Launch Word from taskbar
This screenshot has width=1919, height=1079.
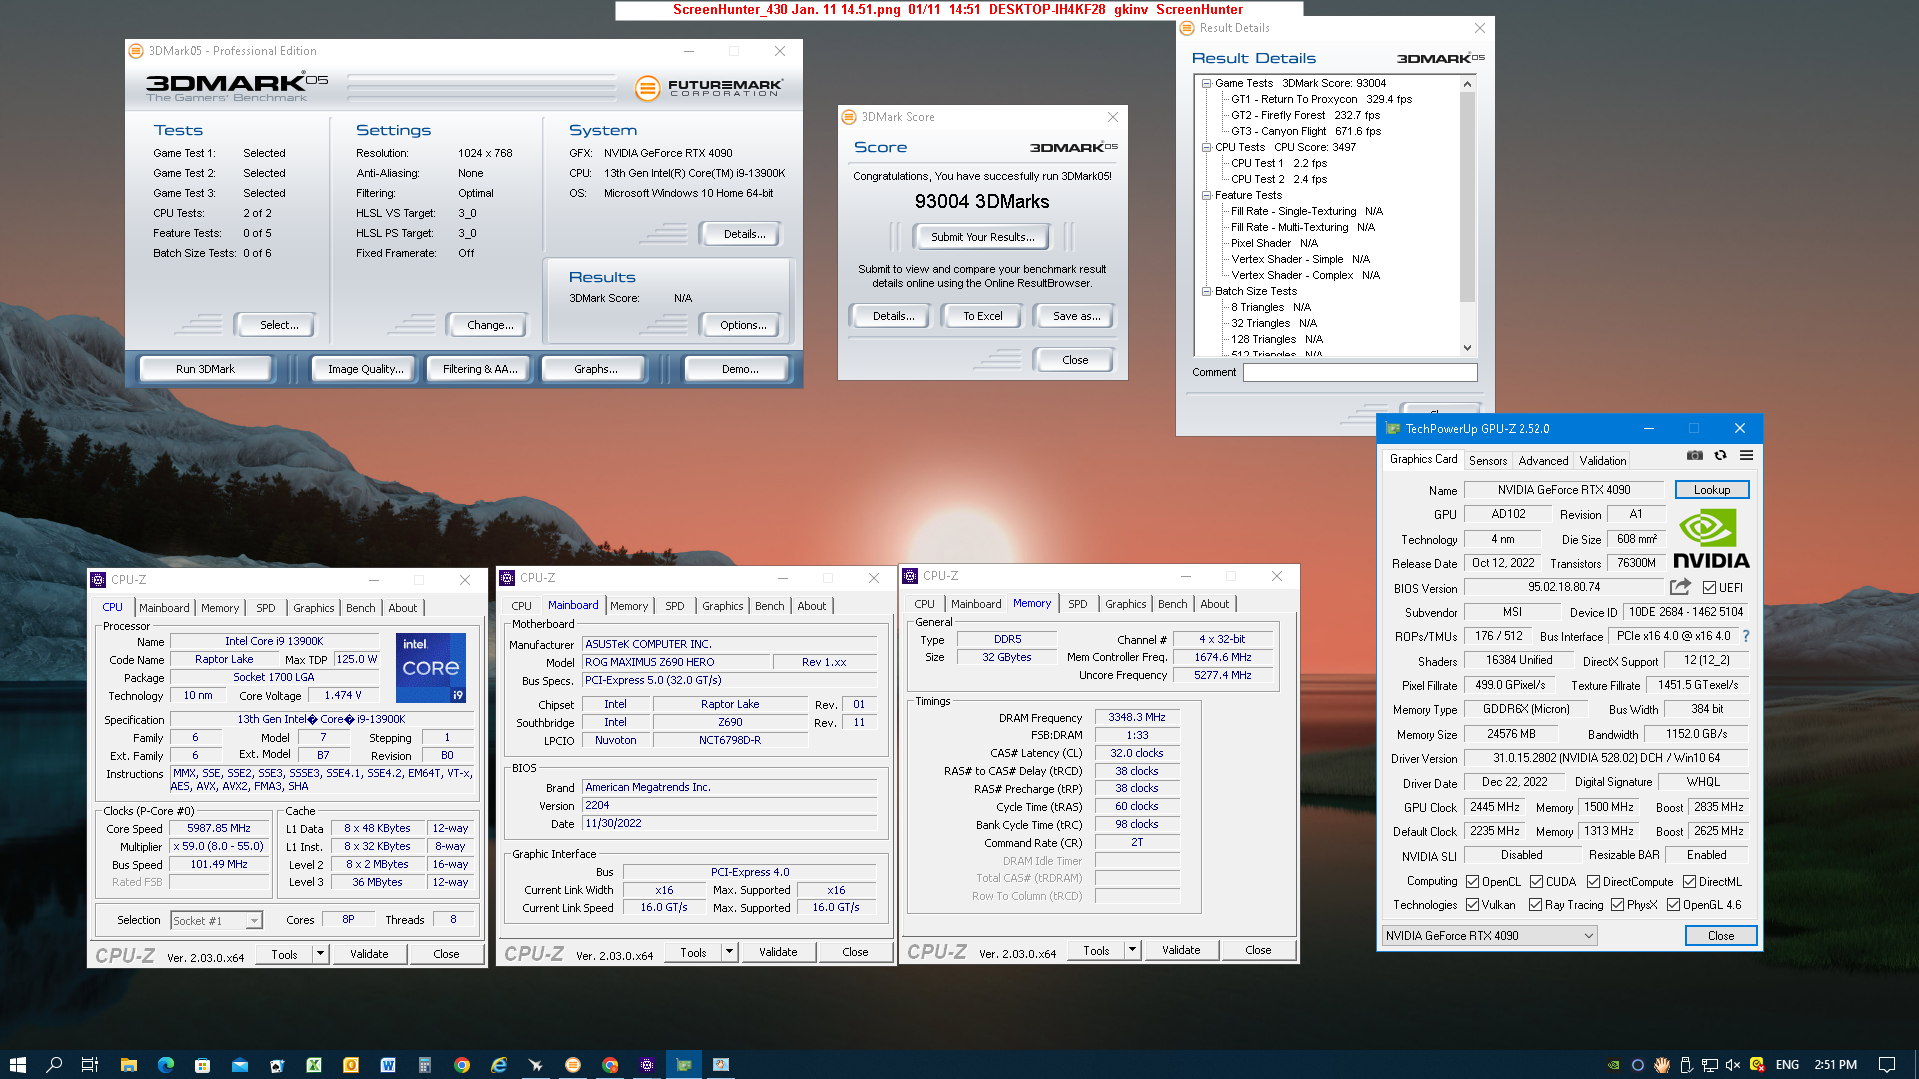pyautogui.click(x=388, y=1065)
